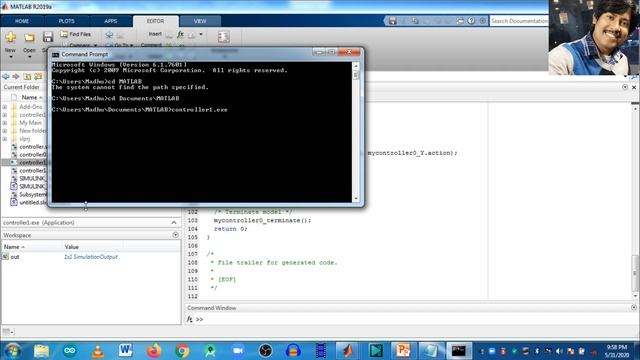Click the Breakpoints icon in Editor ribbon

(x=223, y=37)
